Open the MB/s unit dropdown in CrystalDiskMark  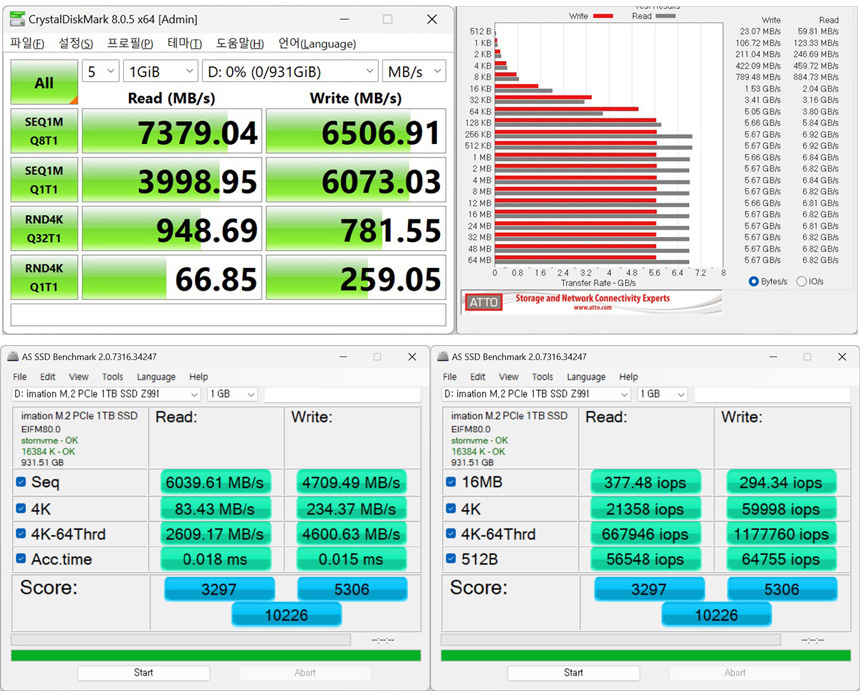[414, 71]
